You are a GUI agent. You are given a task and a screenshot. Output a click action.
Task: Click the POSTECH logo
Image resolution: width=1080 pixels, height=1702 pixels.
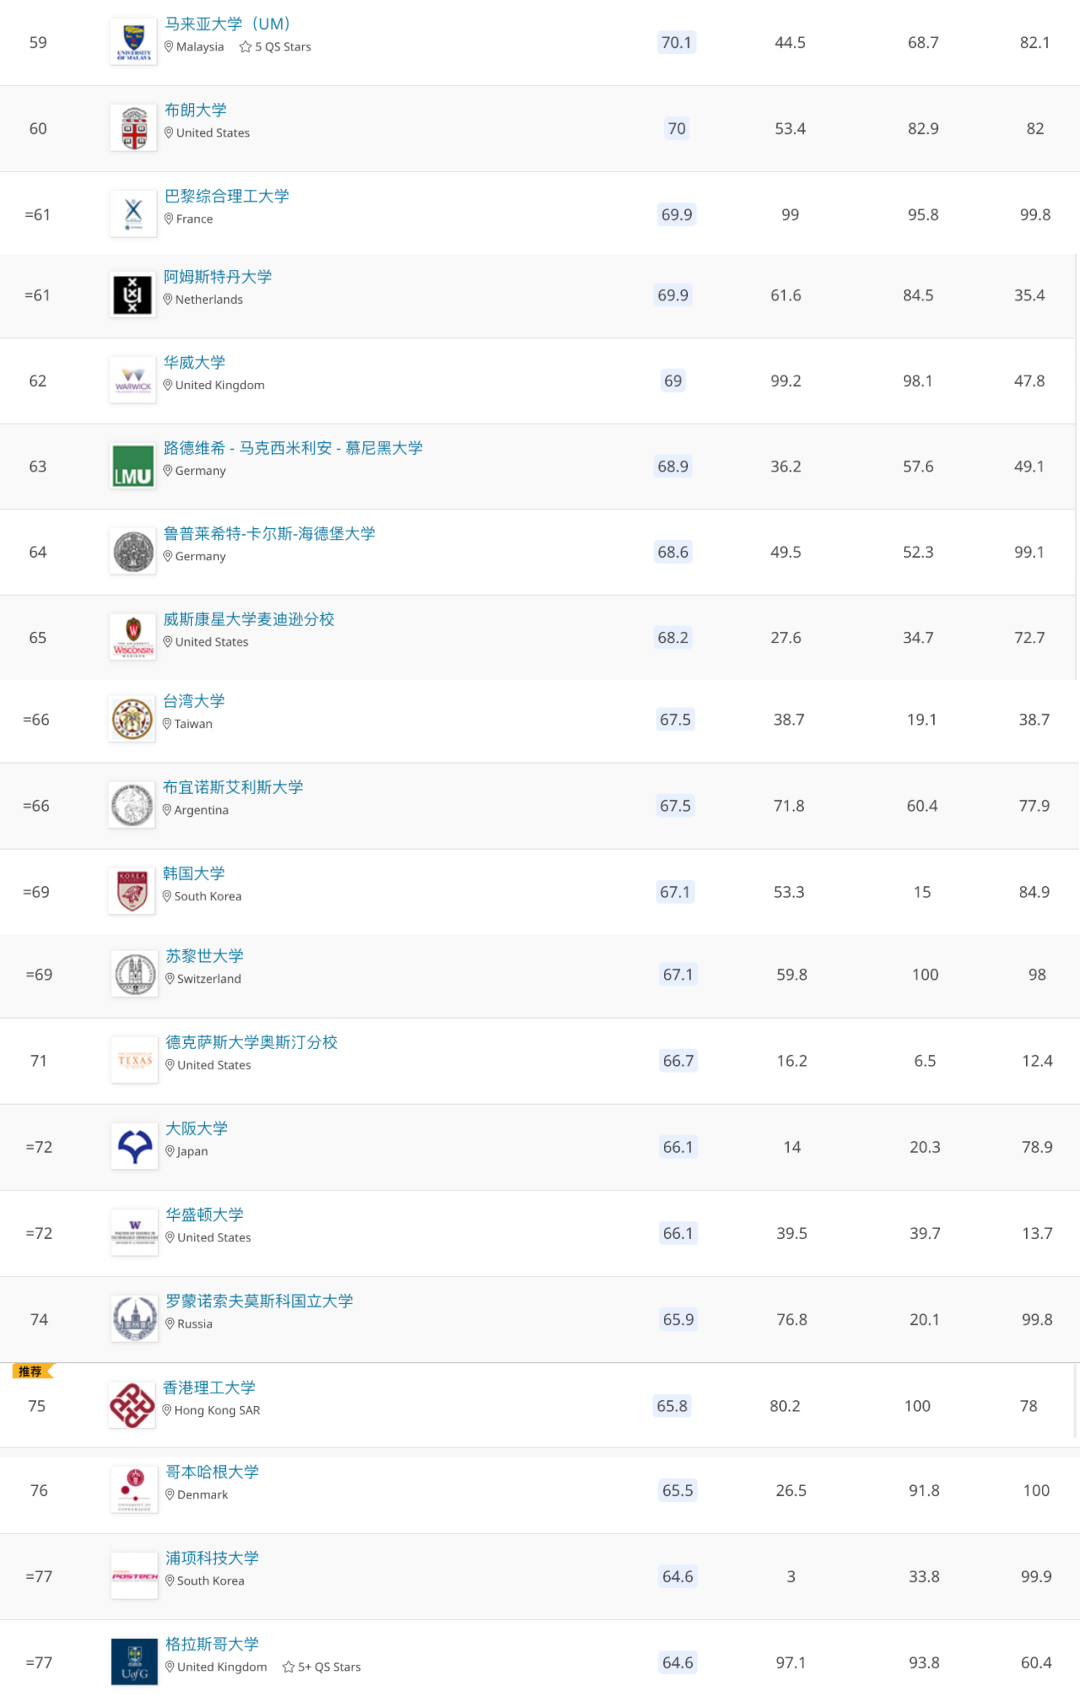[134, 1577]
